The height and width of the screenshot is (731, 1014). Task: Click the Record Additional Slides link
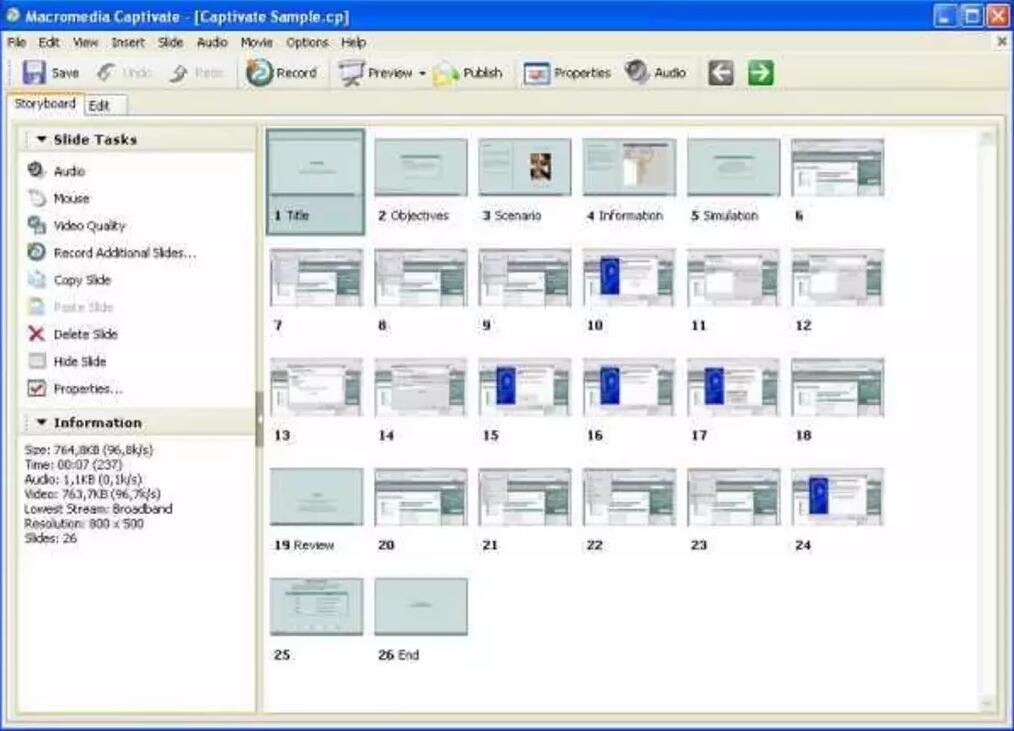(x=124, y=252)
